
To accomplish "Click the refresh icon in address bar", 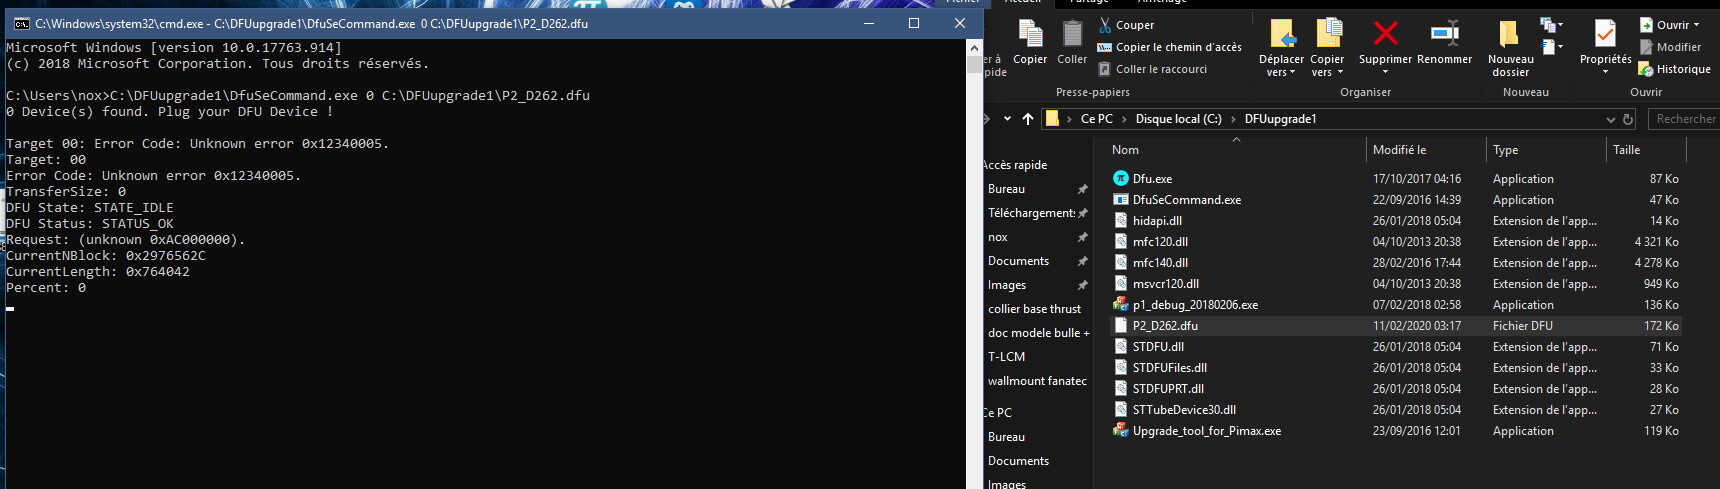I will 1628,119.
